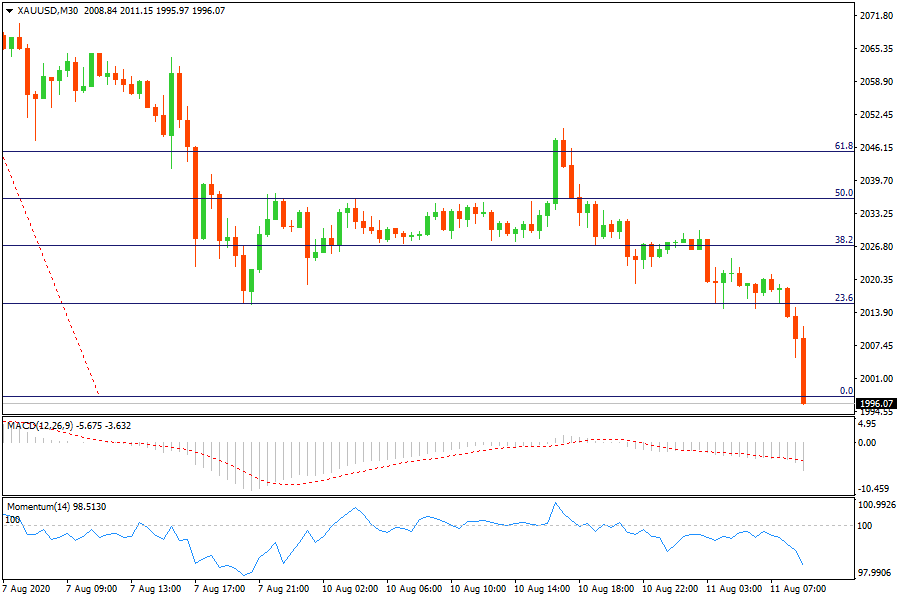Click the 10 Aug 14:00 time label
The image size is (900, 600).
543,589
